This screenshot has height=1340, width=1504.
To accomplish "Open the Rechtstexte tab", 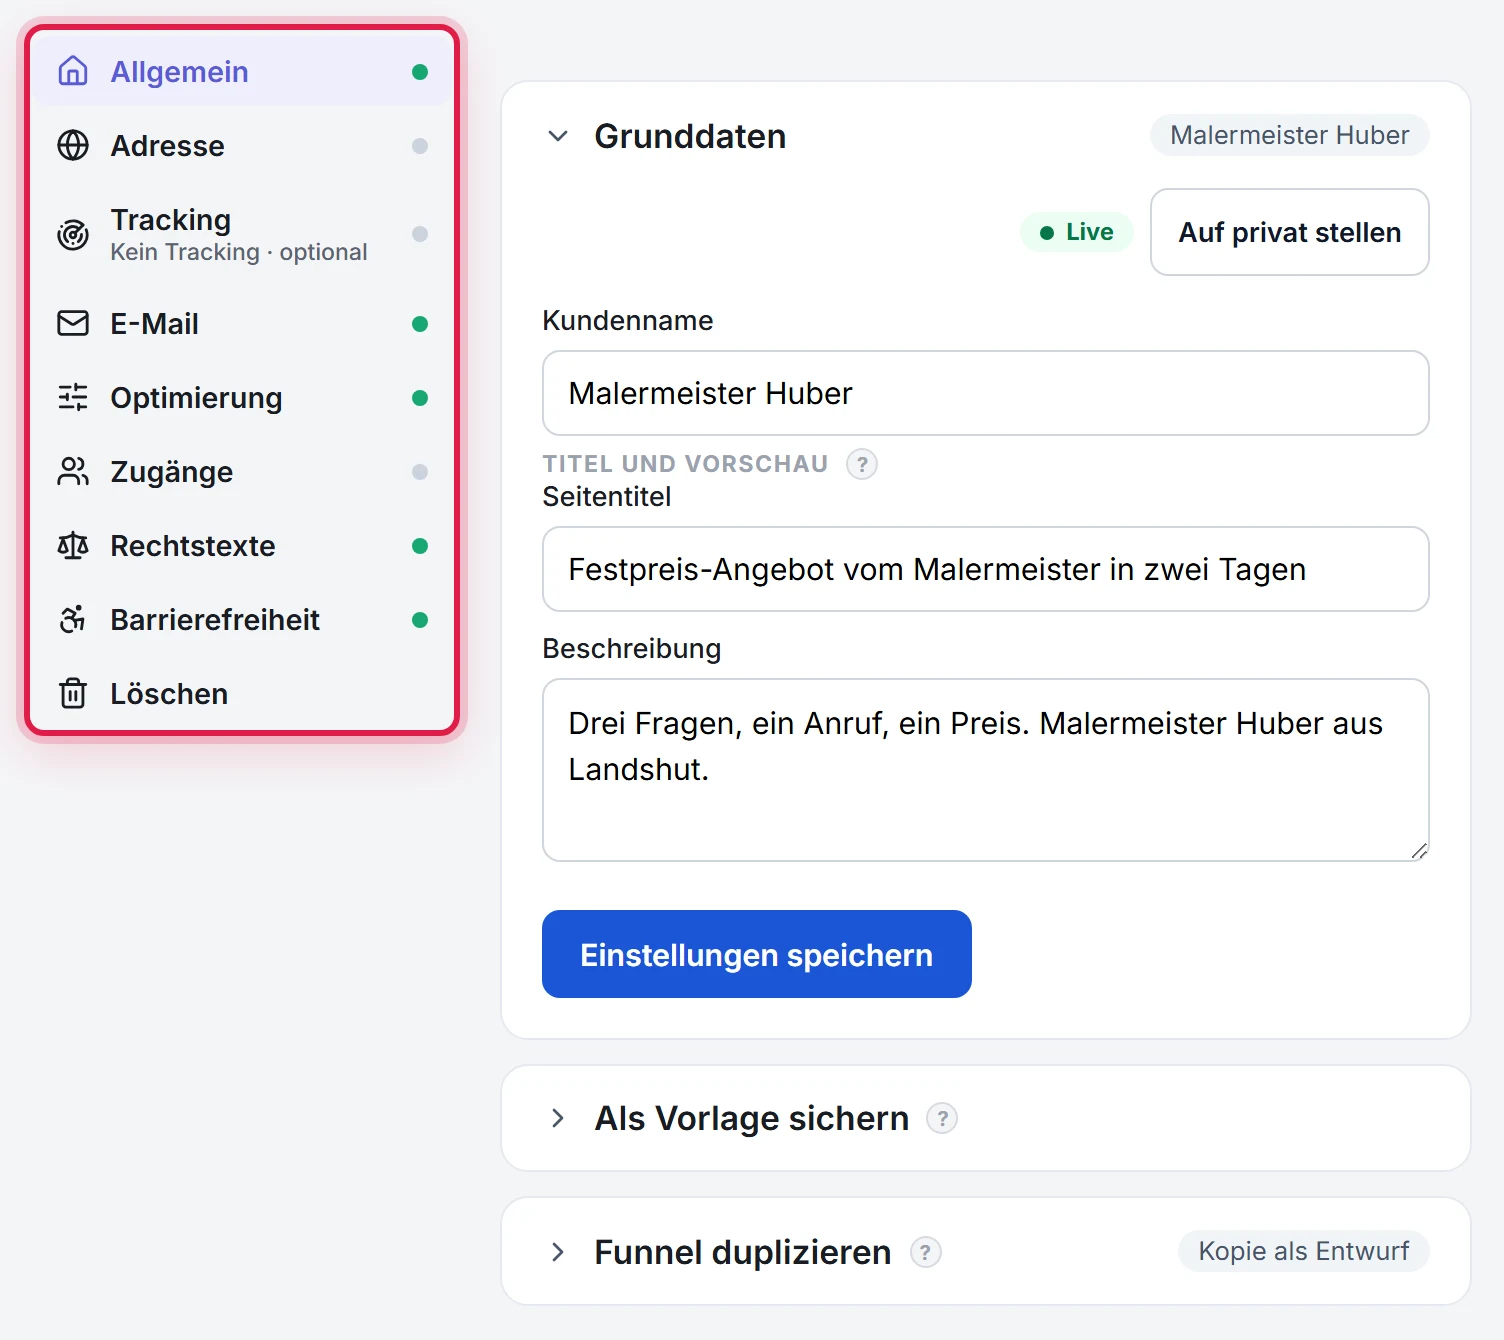I will 243,545.
